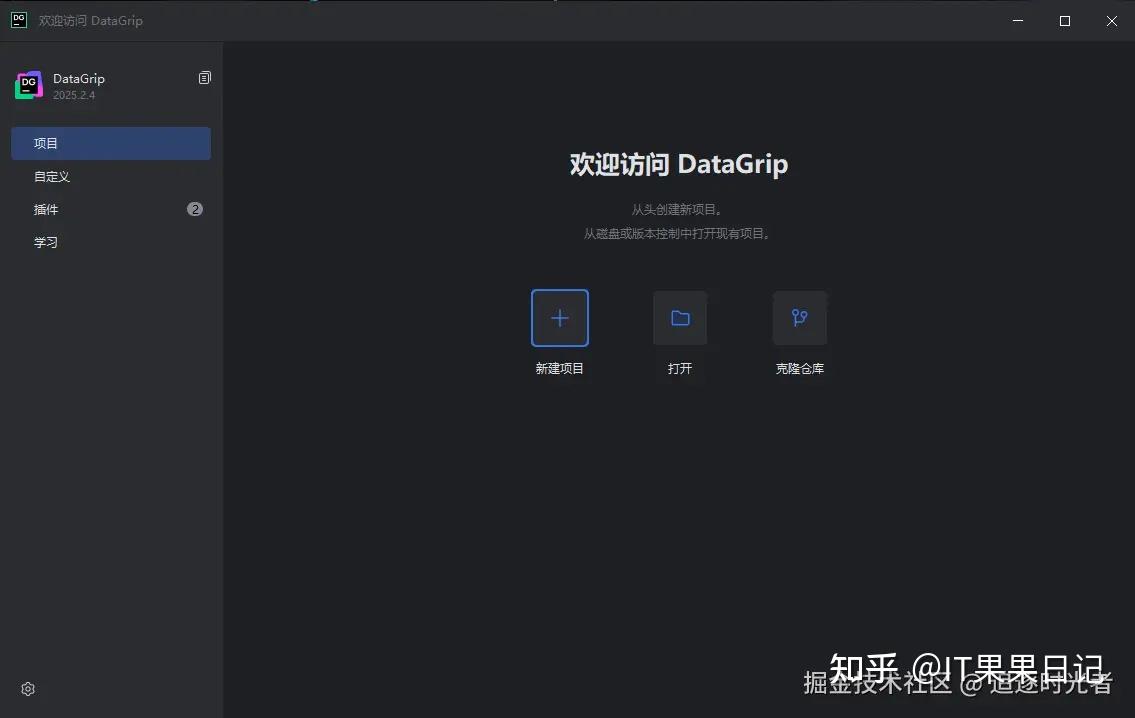Click the 从头创建新项目 subtitle text
This screenshot has width=1135, height=718.
tap(677, 209)
